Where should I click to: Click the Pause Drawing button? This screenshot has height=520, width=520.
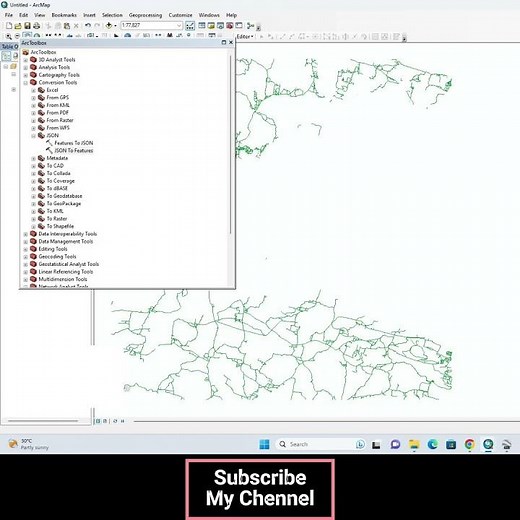[123, 421]
